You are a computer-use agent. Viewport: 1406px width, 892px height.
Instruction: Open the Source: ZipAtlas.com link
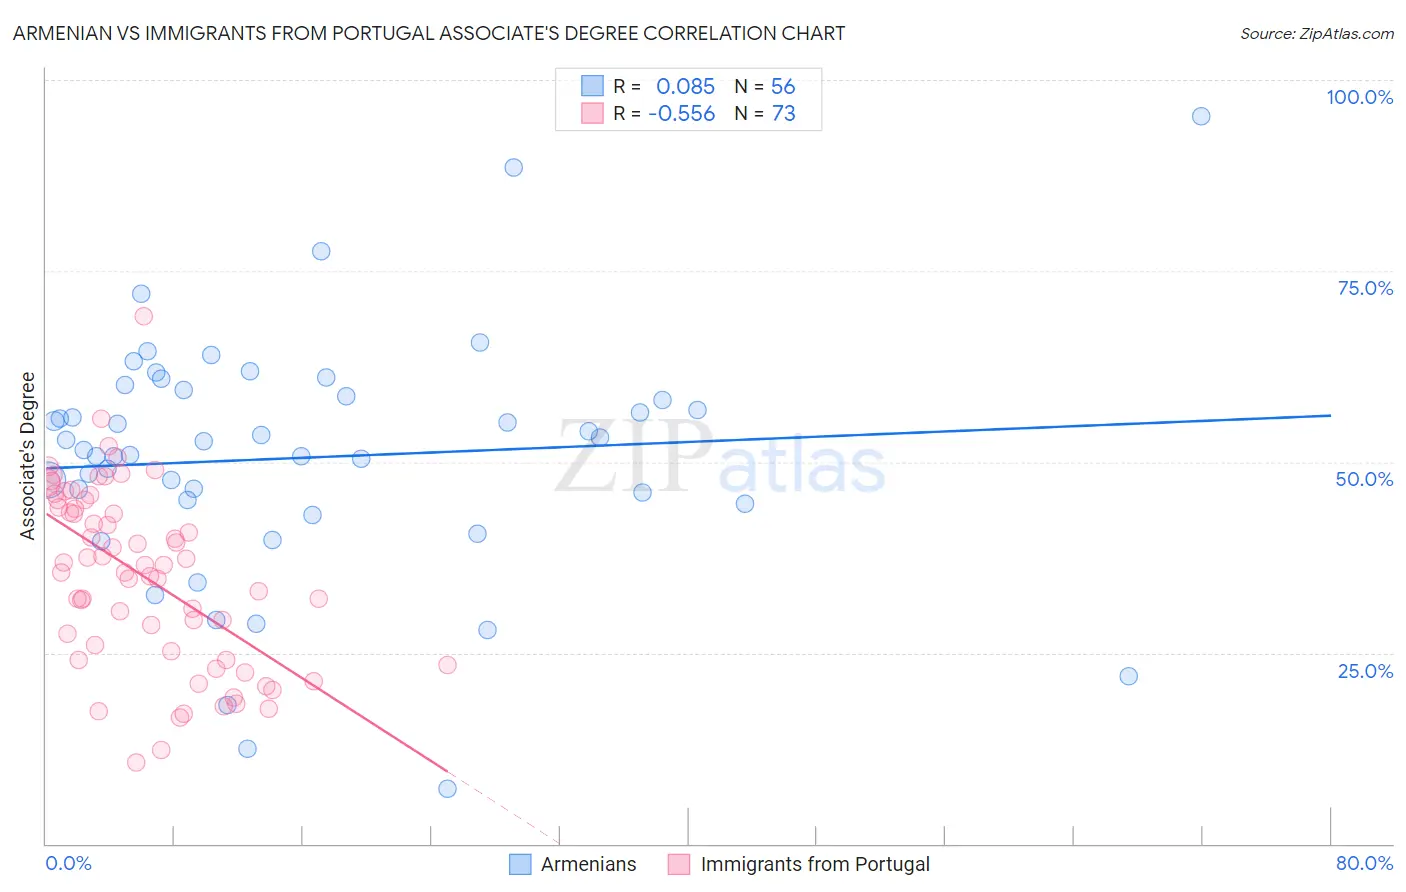tap(1316, 33)
